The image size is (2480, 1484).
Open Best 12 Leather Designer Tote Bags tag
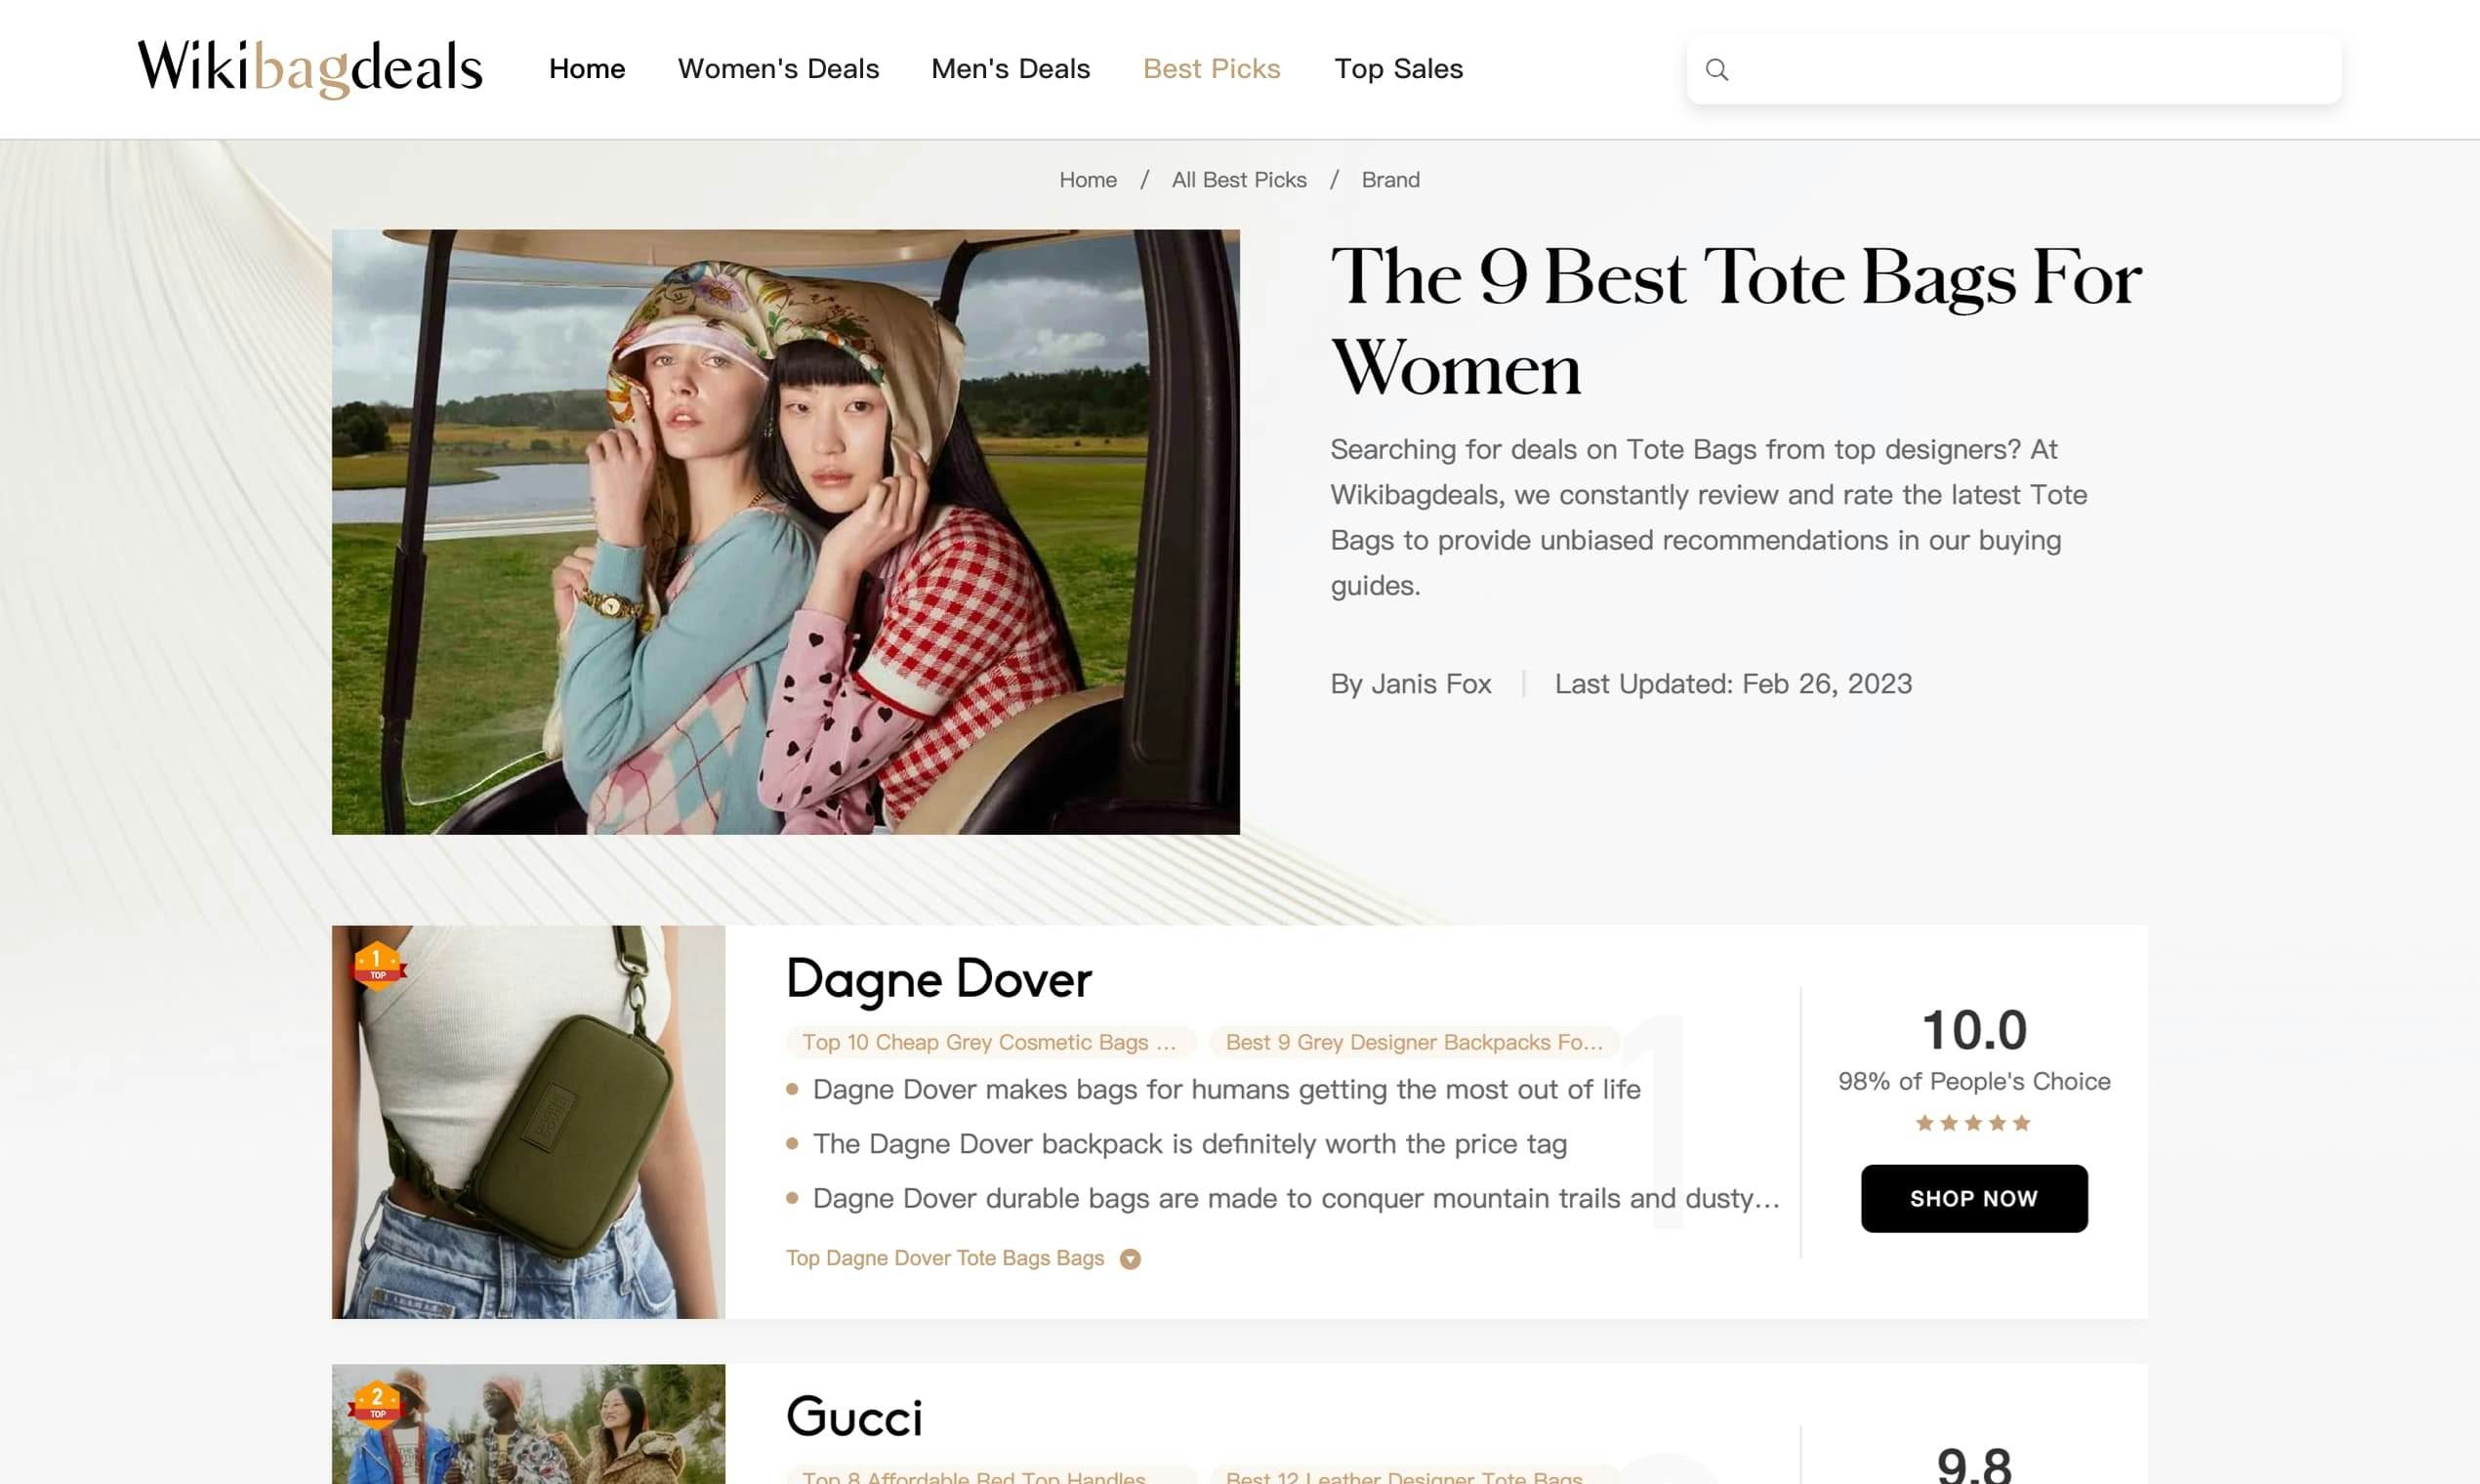point(1414,1476)
